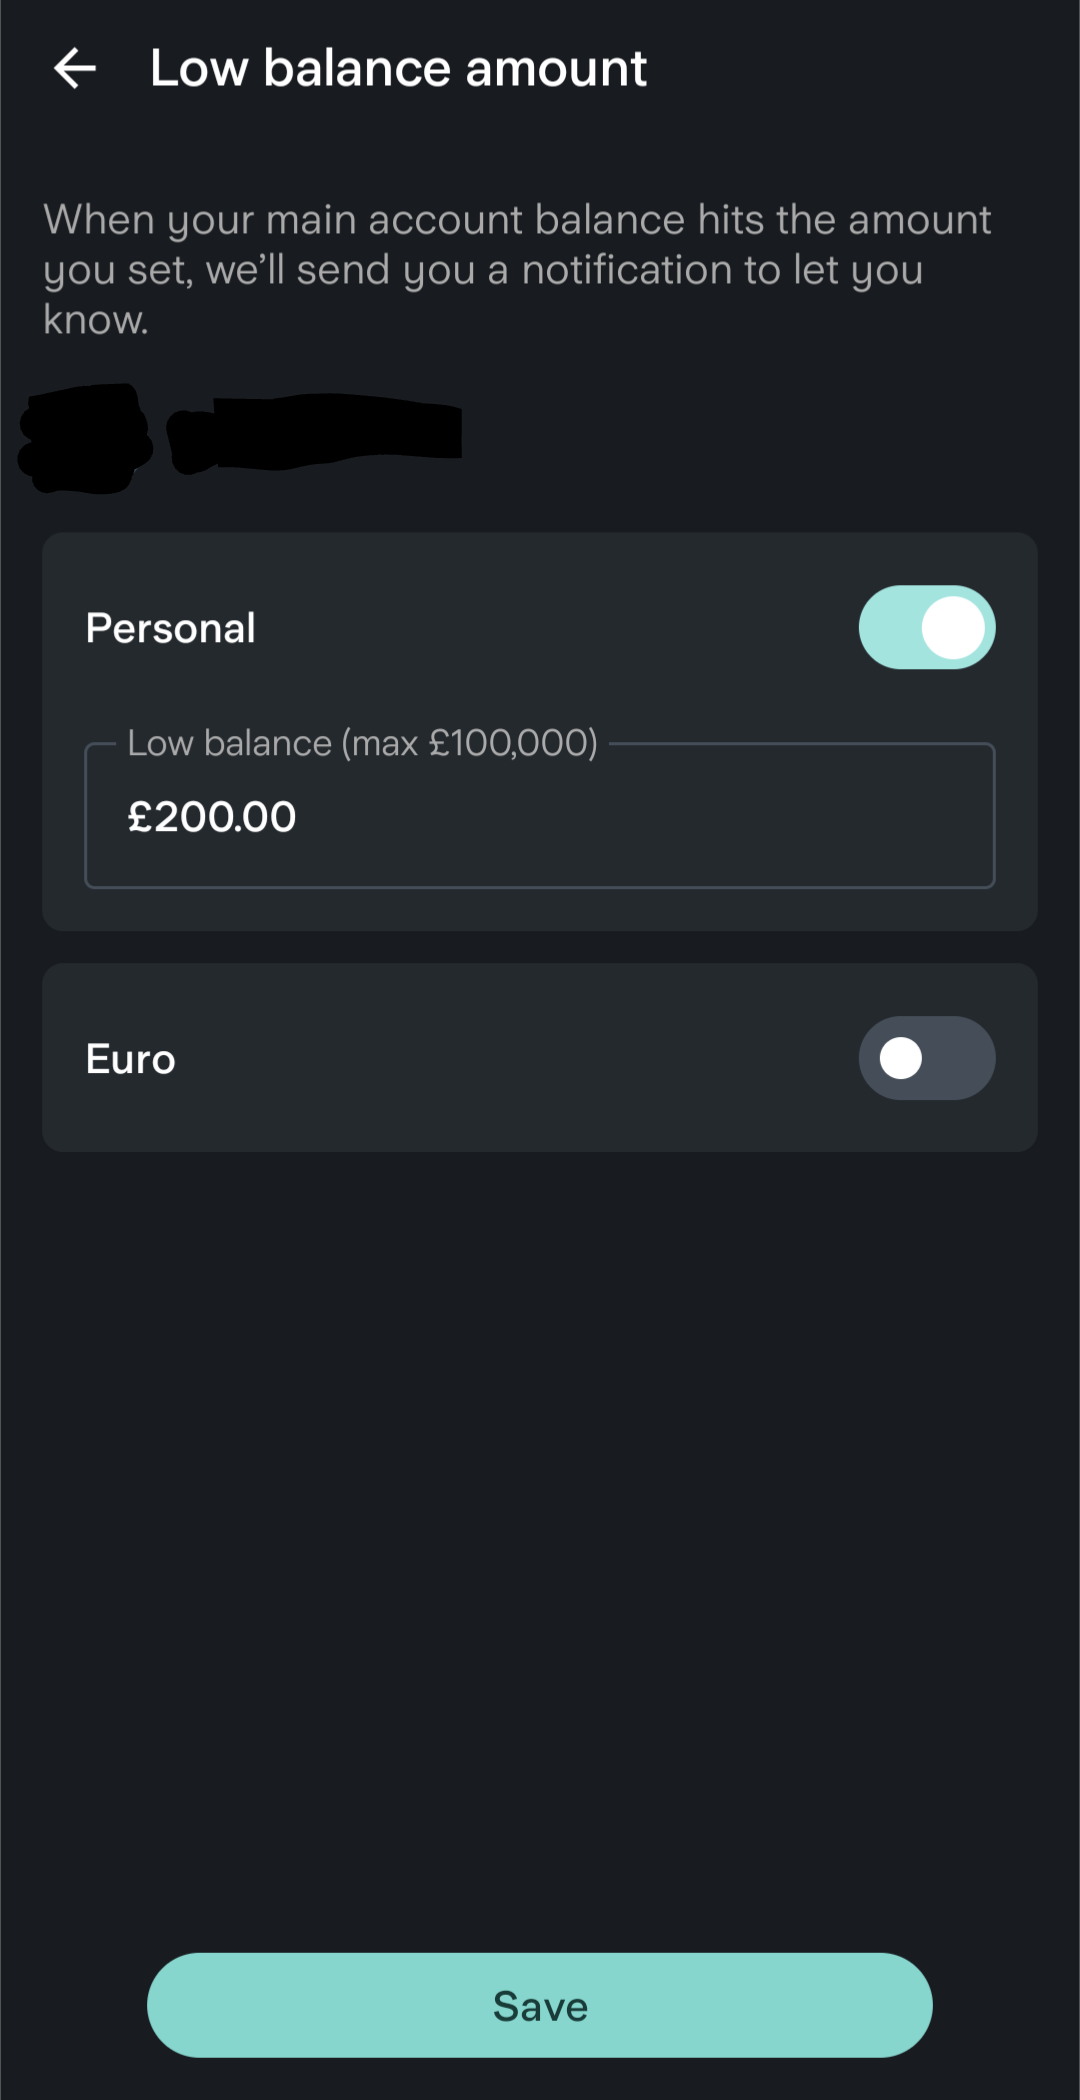The width and height of the screenshot is (1080, 2100).
Task: Click the word 'Save' on bottom button
Action: point(540,2006)
